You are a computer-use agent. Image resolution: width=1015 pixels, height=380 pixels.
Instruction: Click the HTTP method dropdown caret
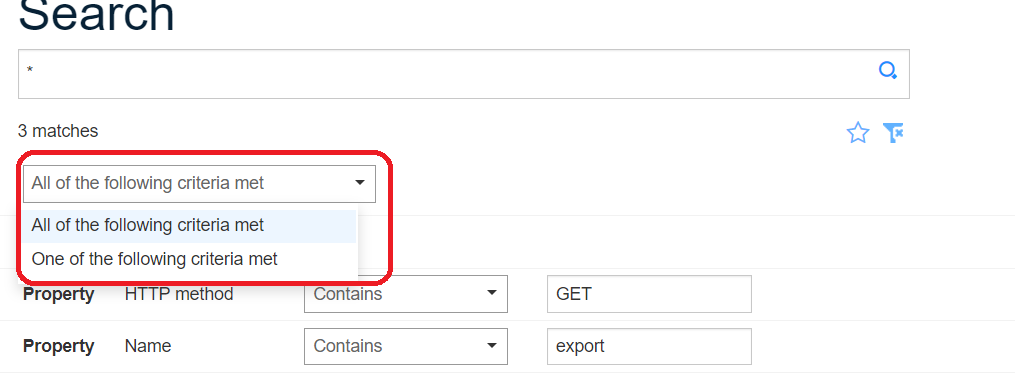[491, 293]
